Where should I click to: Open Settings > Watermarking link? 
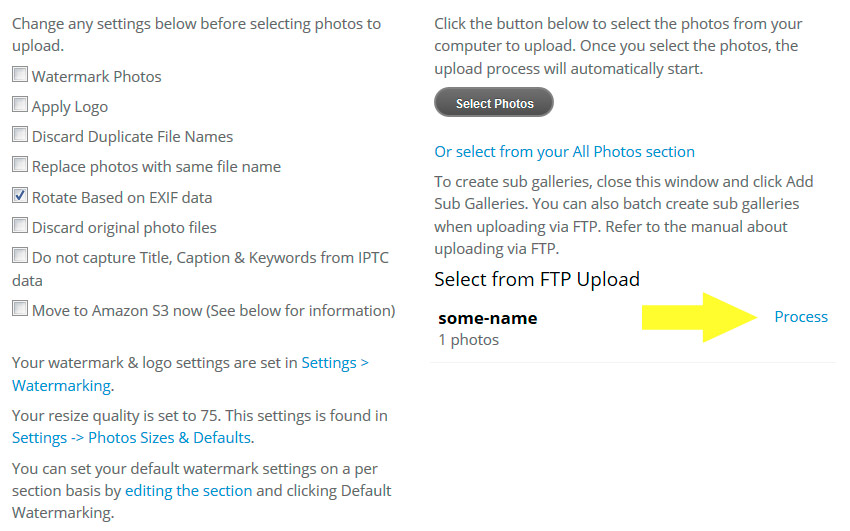190,374
